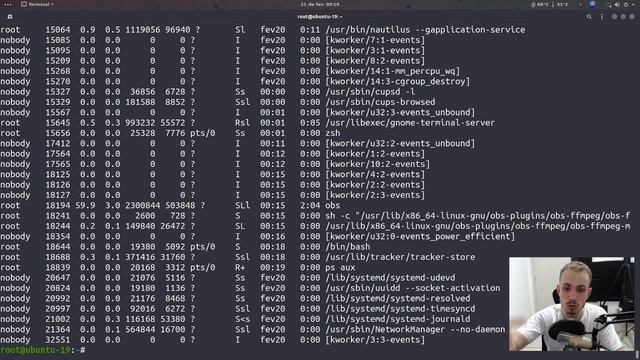Click PID 18244 of the obs-ffmpeg process
Viewport: 640px width, 360px height.
(58, 226)
